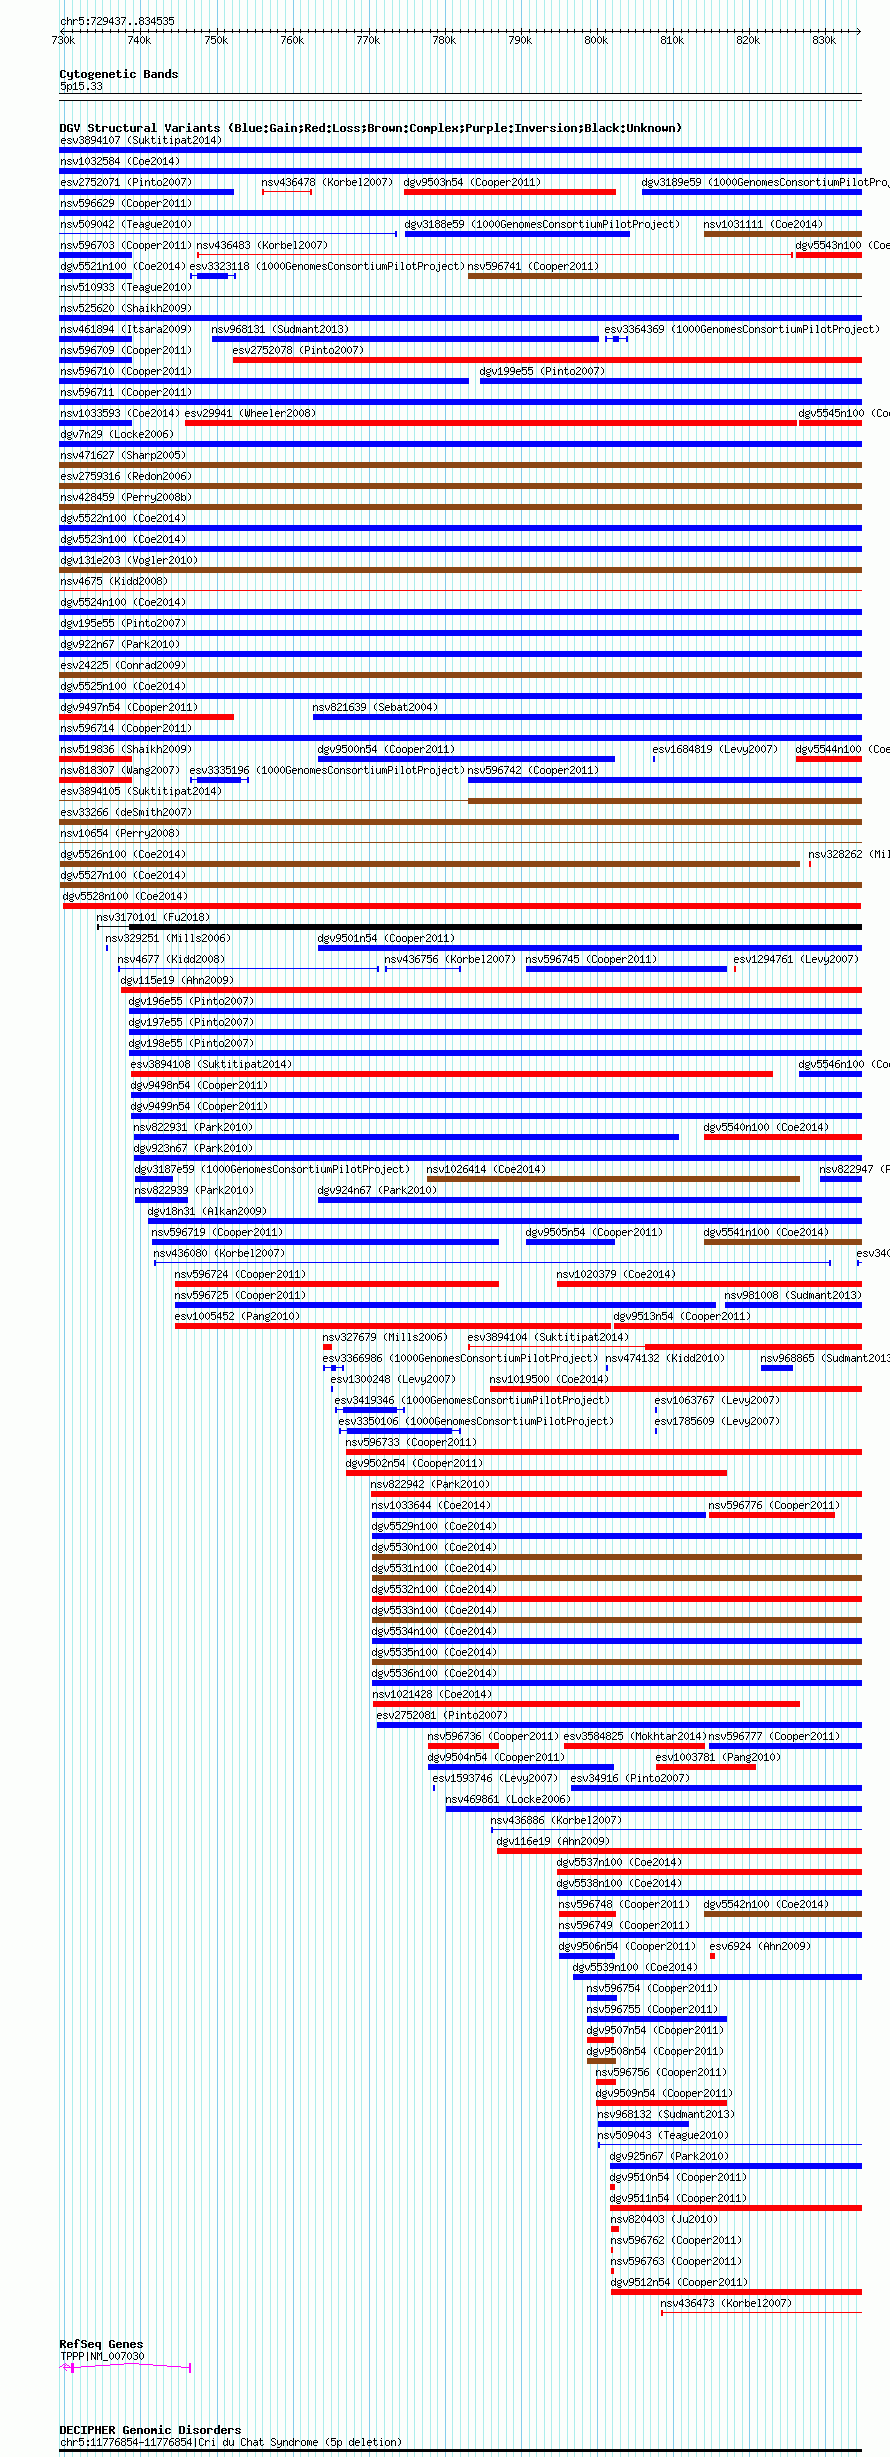
Task: Select esv24225 (Conrad2009) label
Action: [x=123, y=665]
